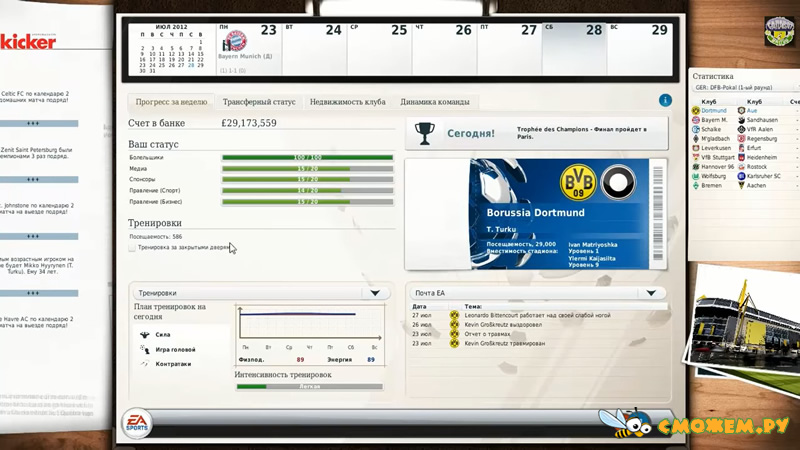Click the Сила training icon
800x450 pixels.
pos(144,335)
